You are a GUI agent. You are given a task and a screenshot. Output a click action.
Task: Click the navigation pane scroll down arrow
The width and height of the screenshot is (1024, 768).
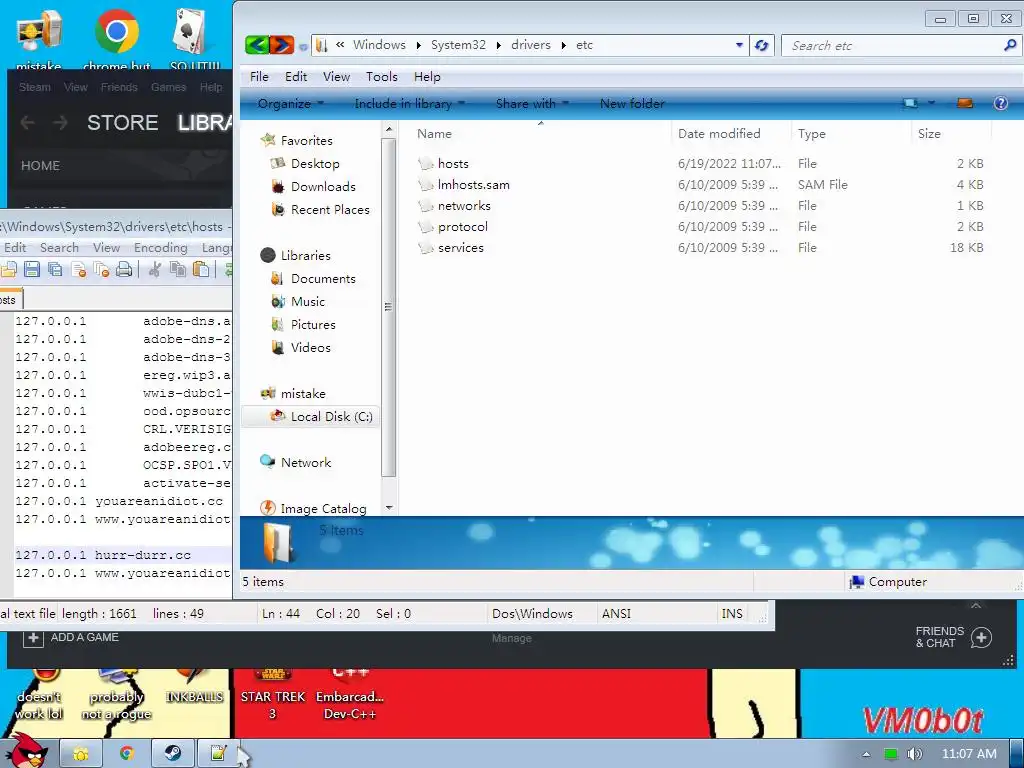(x=389, y=507)
